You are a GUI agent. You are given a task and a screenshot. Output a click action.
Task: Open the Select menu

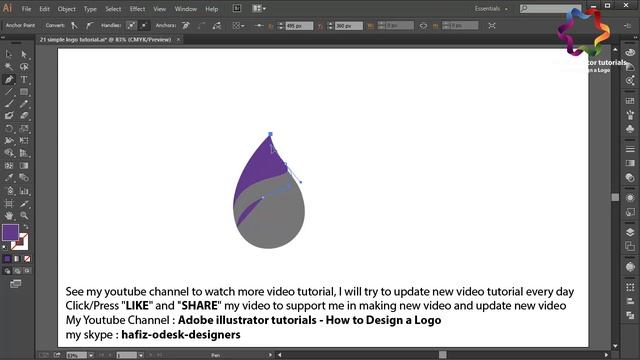point(113,9)
